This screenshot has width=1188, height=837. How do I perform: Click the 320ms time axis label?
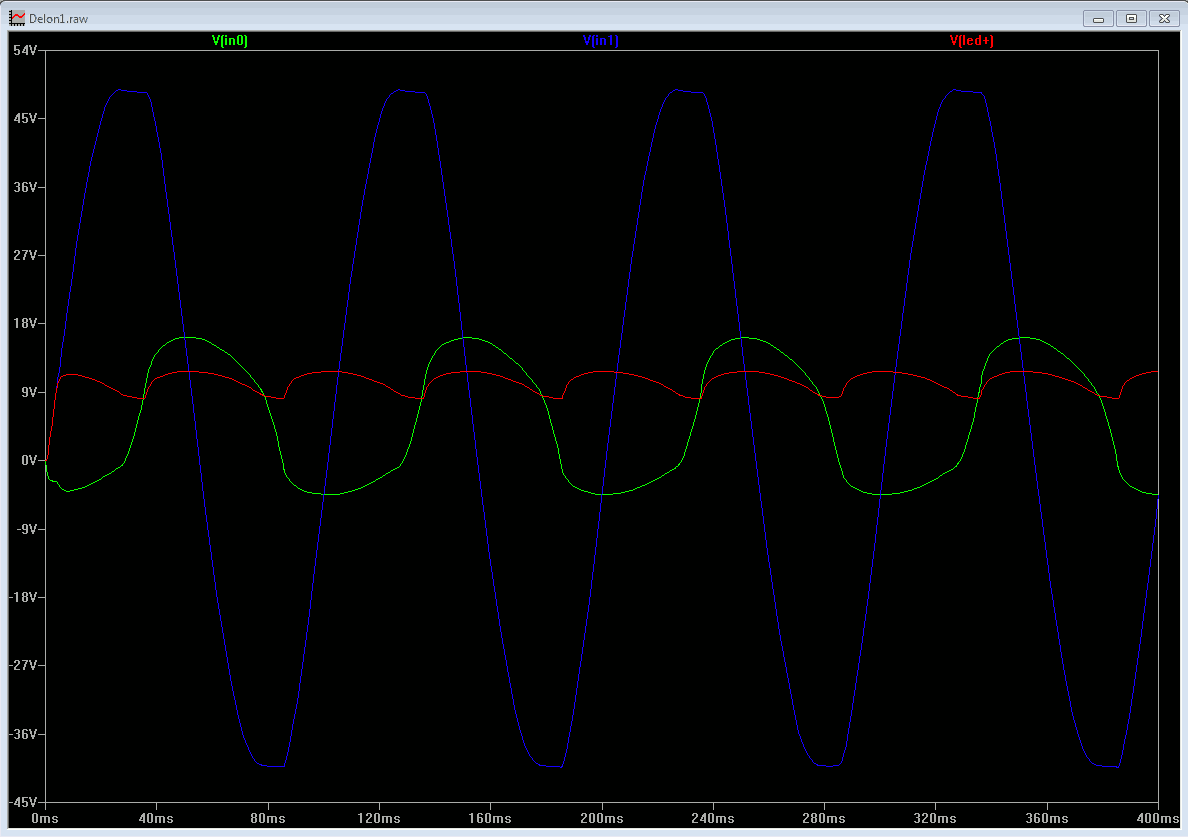(x=935, y=818)
